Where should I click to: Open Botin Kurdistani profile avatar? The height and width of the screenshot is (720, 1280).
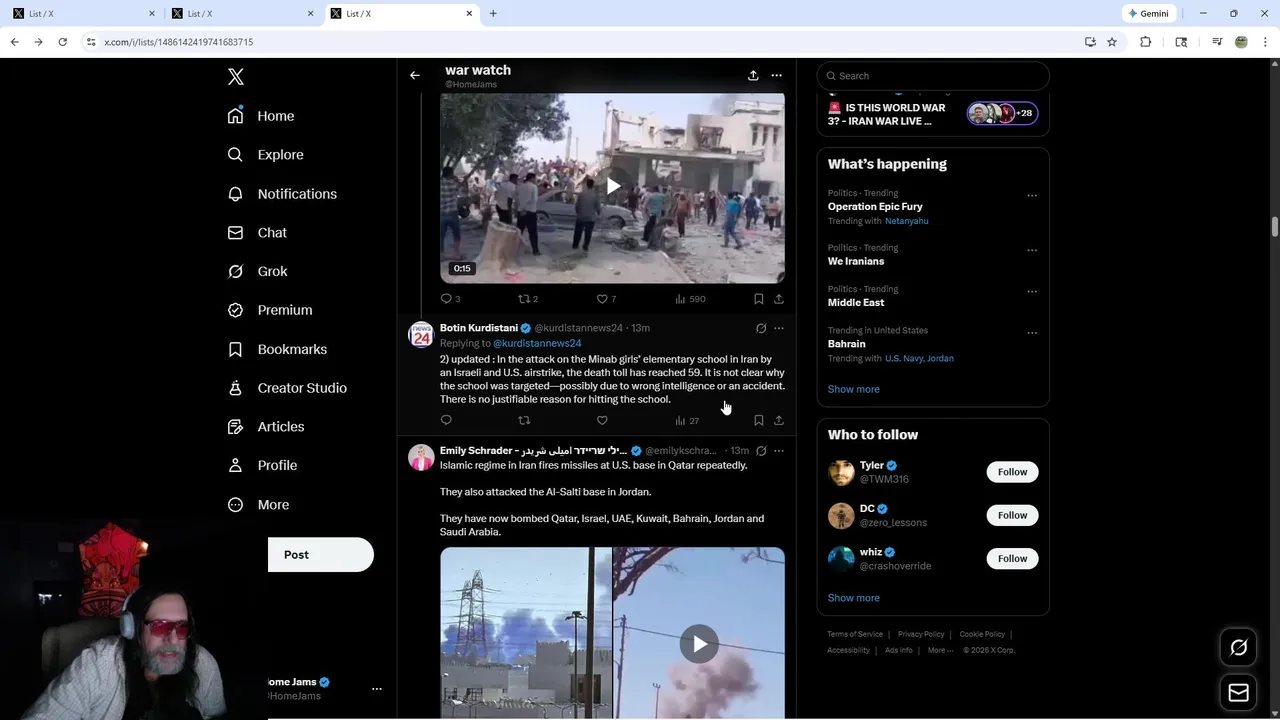pos(421,335)
